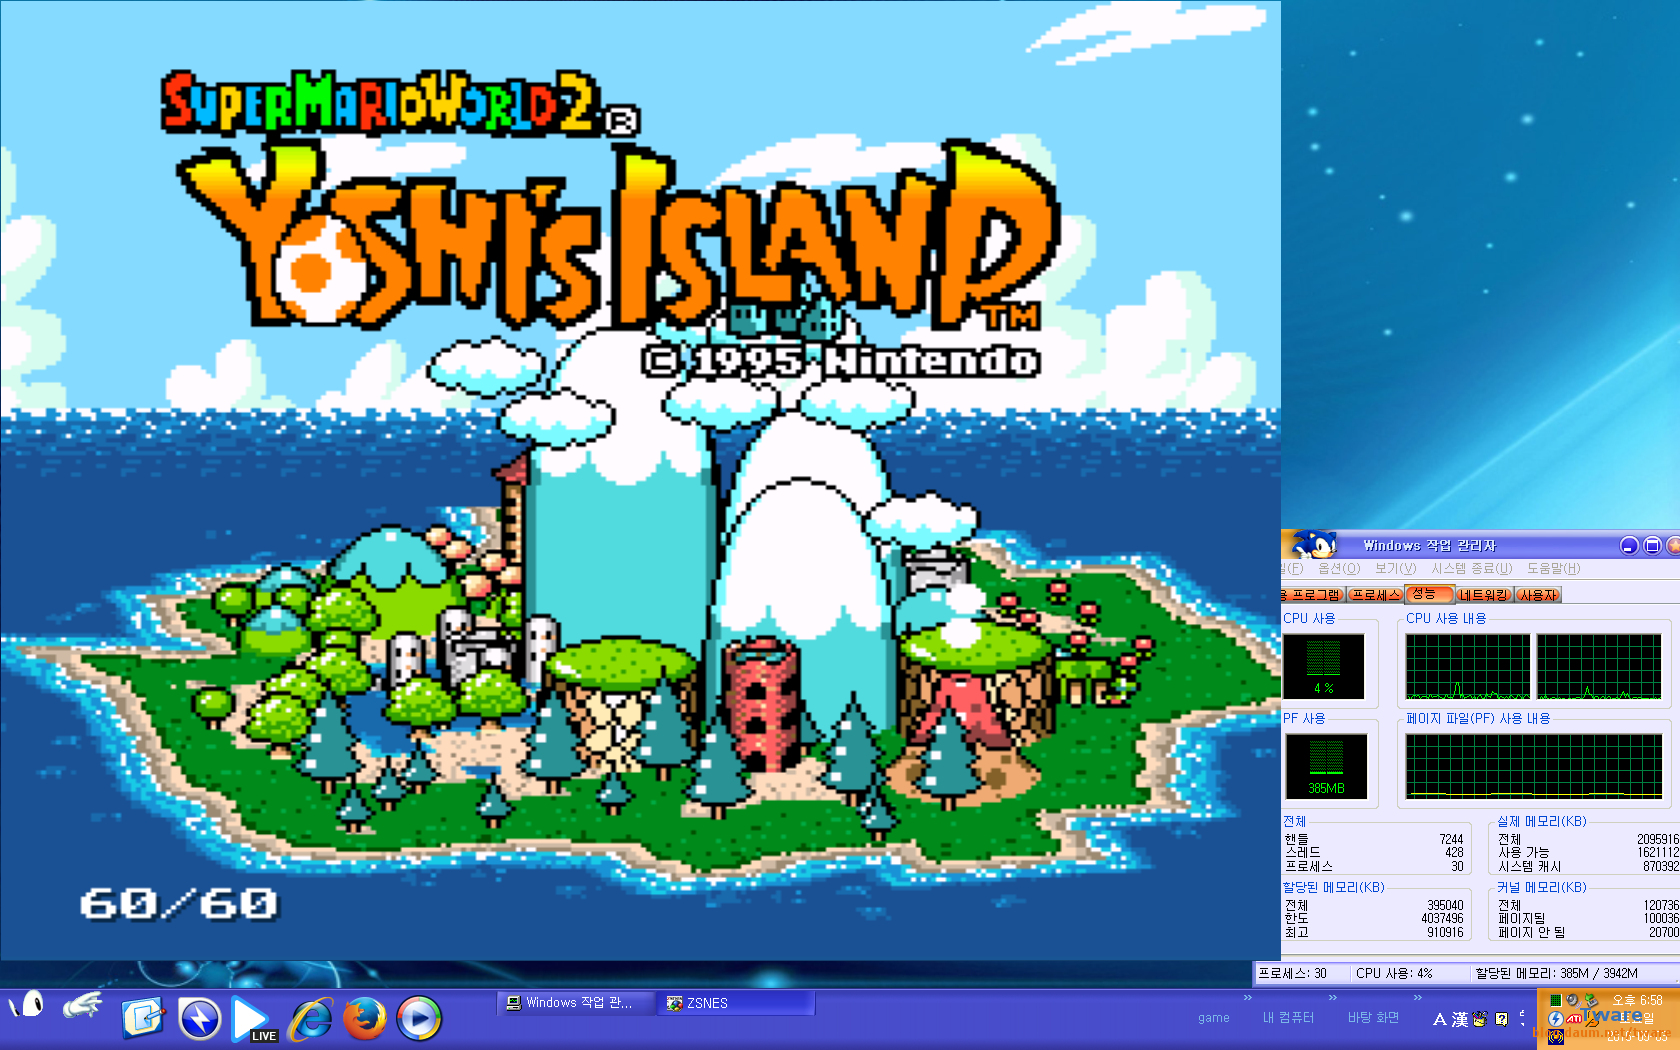The height and width of the screenshot is (1050, 1680).
Task: Click the first CPU usage history graph
Action: click(1468, 666)
